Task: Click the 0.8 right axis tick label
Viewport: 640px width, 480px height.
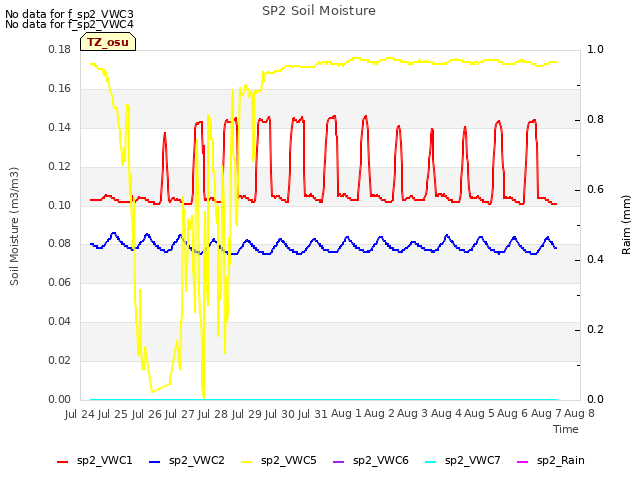Action: [x=595, y=120]
